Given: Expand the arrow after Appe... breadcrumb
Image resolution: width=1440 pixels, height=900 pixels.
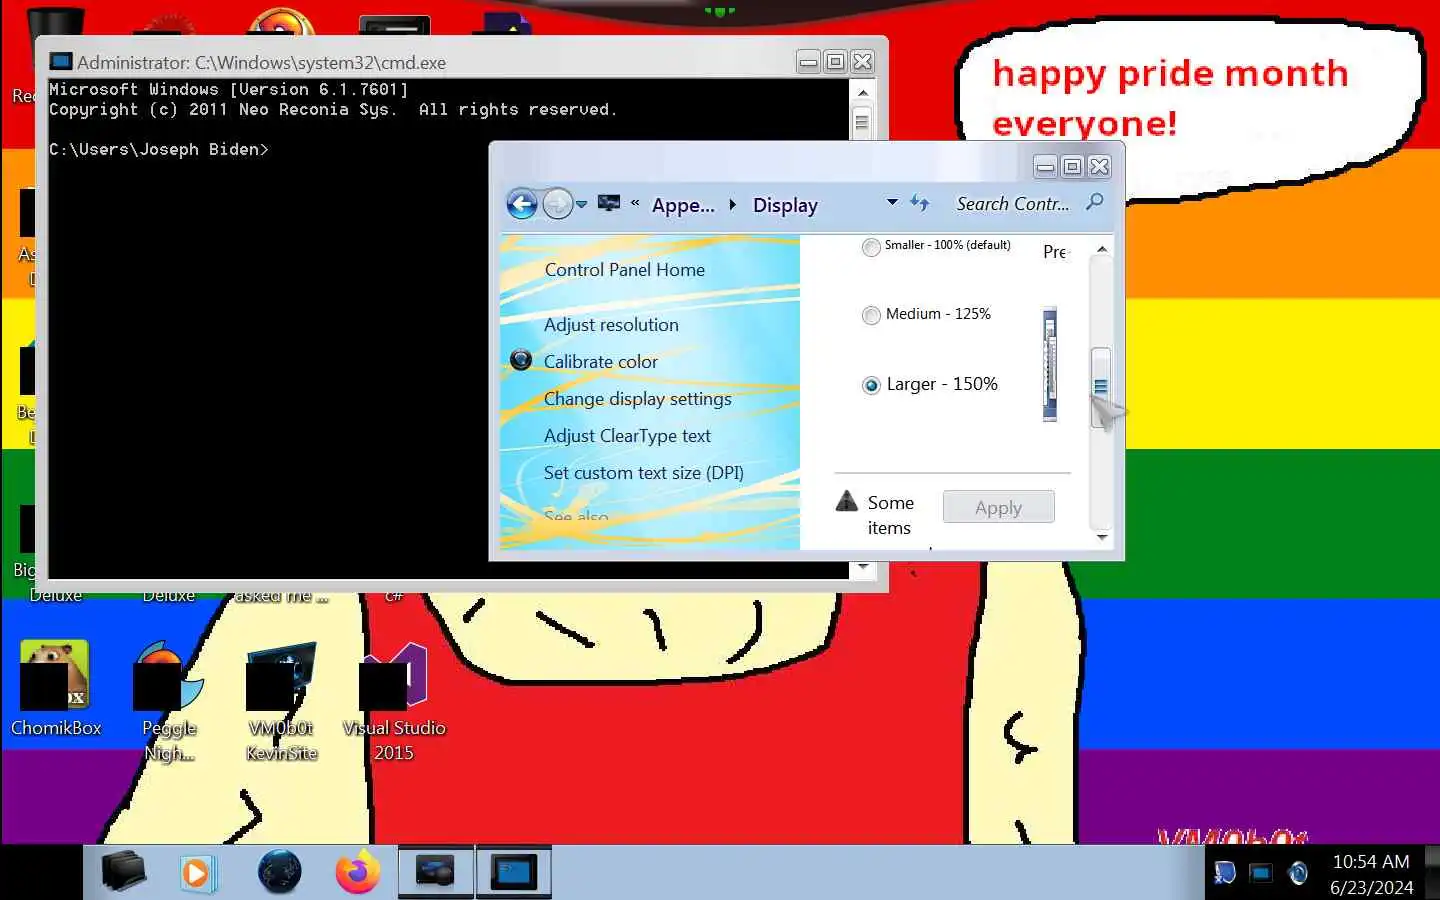Looking at the screenshot, I should [x=733, y=205].
